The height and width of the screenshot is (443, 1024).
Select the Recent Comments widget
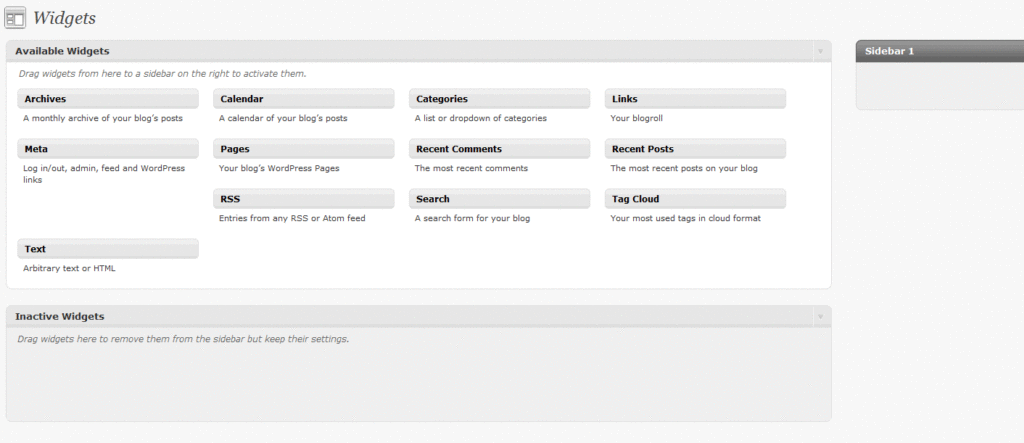tap(500, 149)
